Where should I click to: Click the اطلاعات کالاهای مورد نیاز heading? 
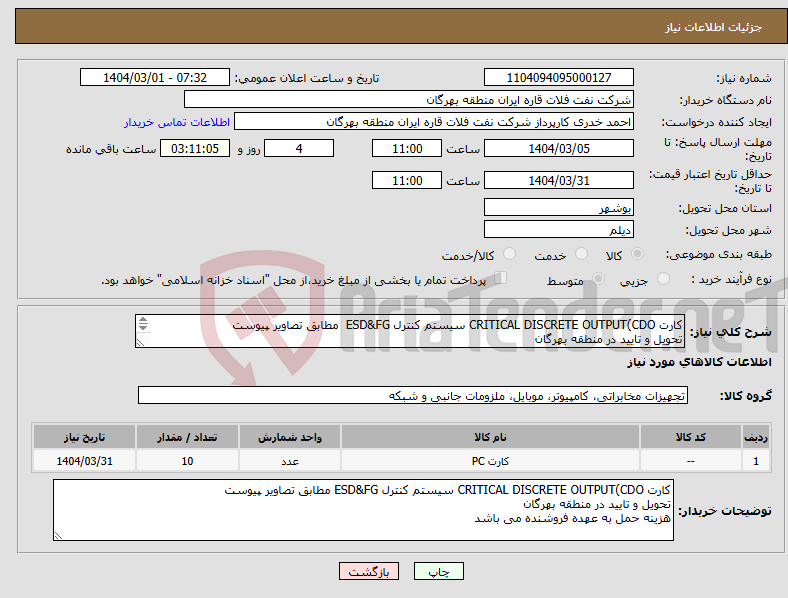click(699, 362)
